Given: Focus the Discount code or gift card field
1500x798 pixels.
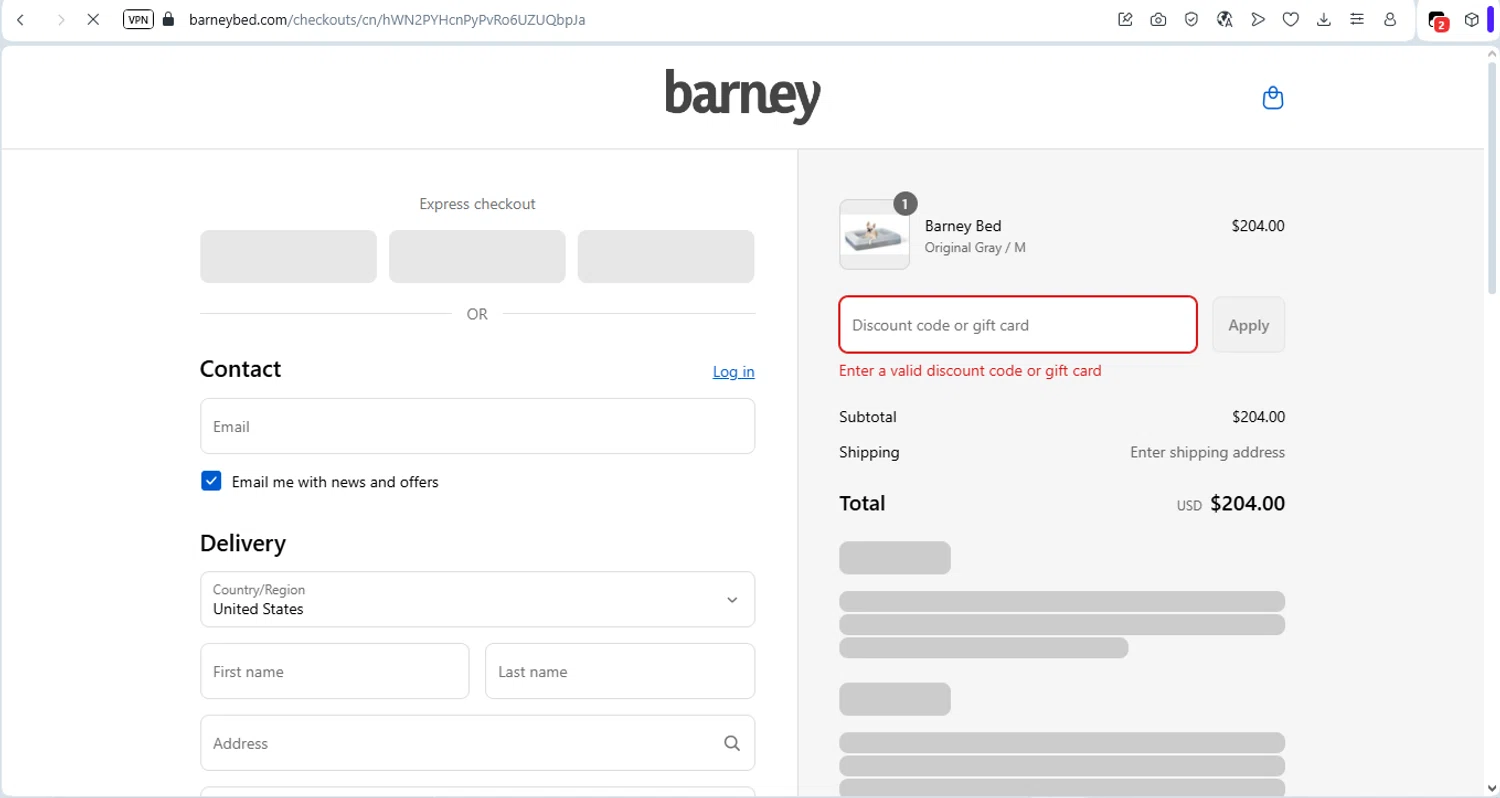Looking at the screenshot, I should [x=1018, y=325].
